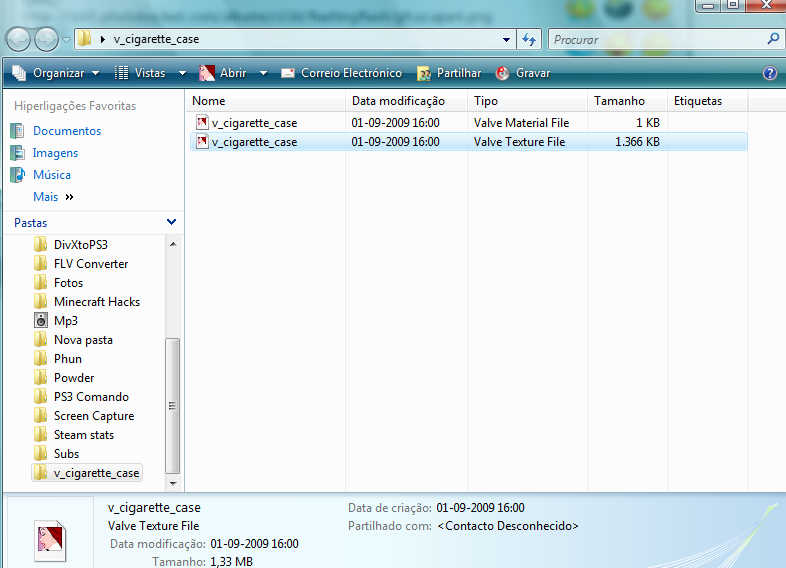Select the FLV Converter folder
Screen dimensions: 786x568
91,264
